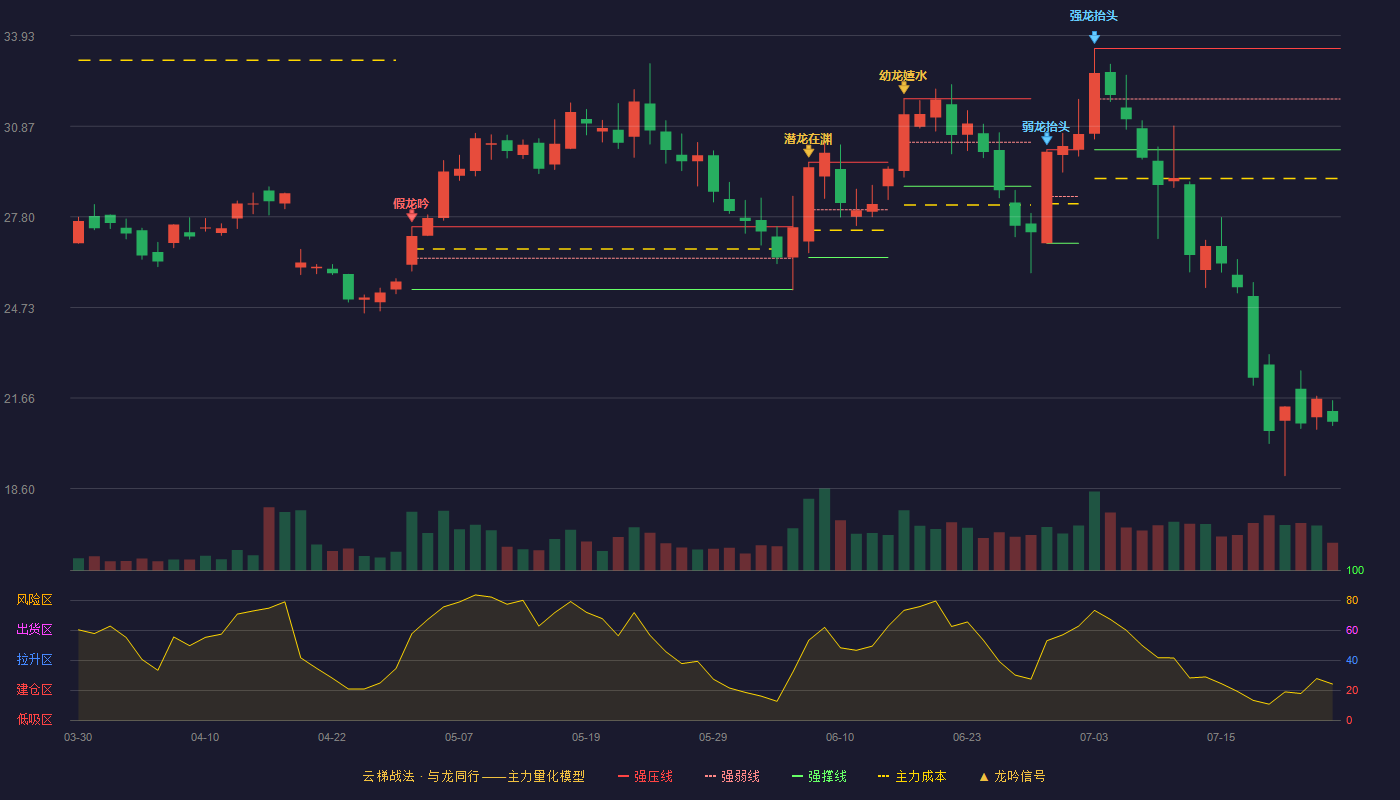Click the magenta 60 indicator scale value
The width and height of the screenshot is (1400, 800).
[x=1352, y=630]
